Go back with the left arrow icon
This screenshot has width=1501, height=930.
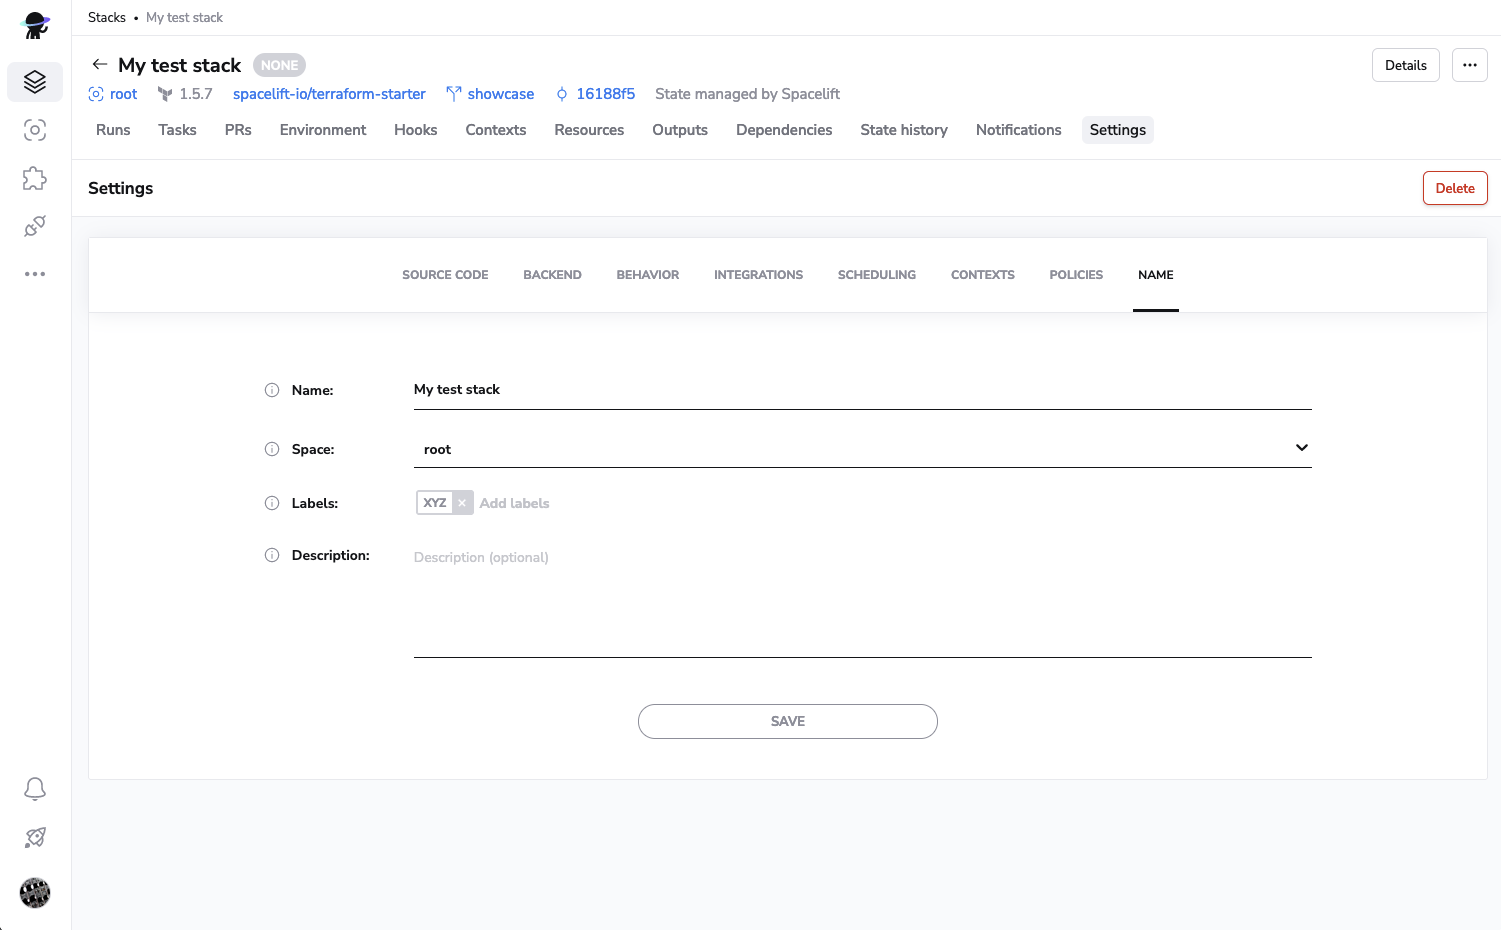tap(99, 64)
